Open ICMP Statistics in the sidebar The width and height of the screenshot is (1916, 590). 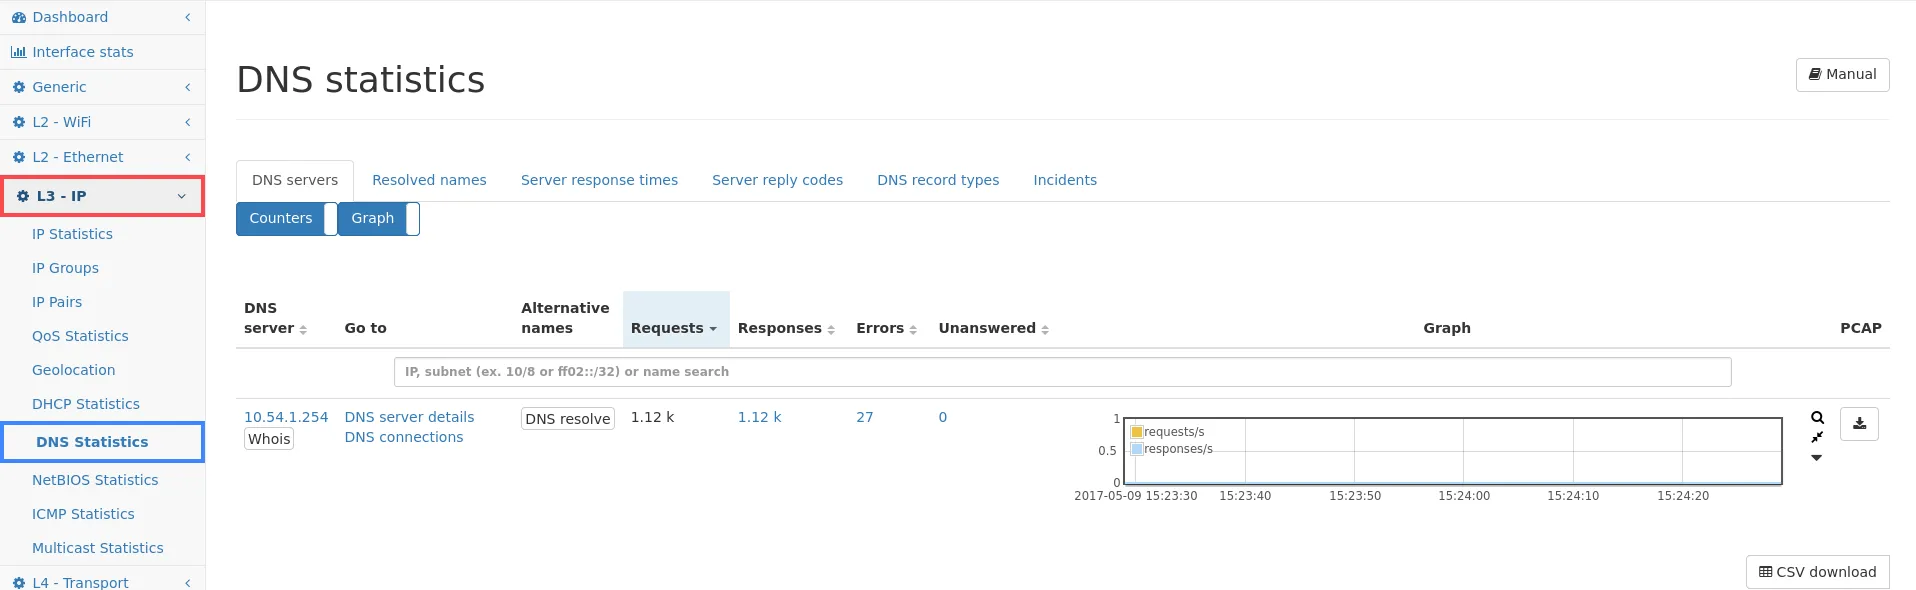point(83,514)
